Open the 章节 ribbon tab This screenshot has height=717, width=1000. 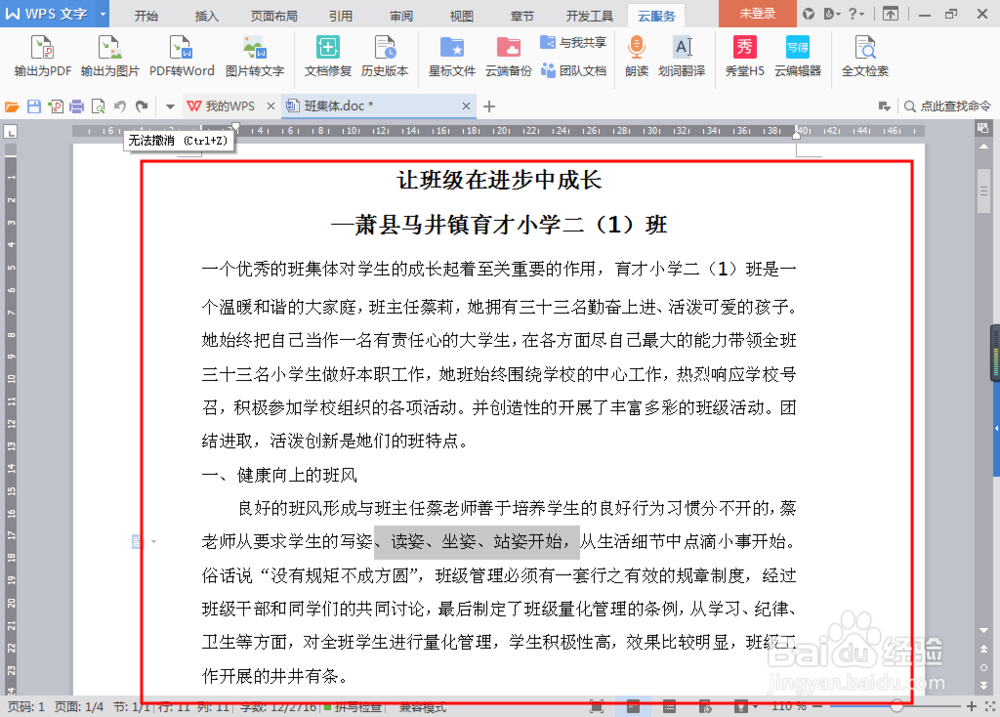[x=522, y=15]
